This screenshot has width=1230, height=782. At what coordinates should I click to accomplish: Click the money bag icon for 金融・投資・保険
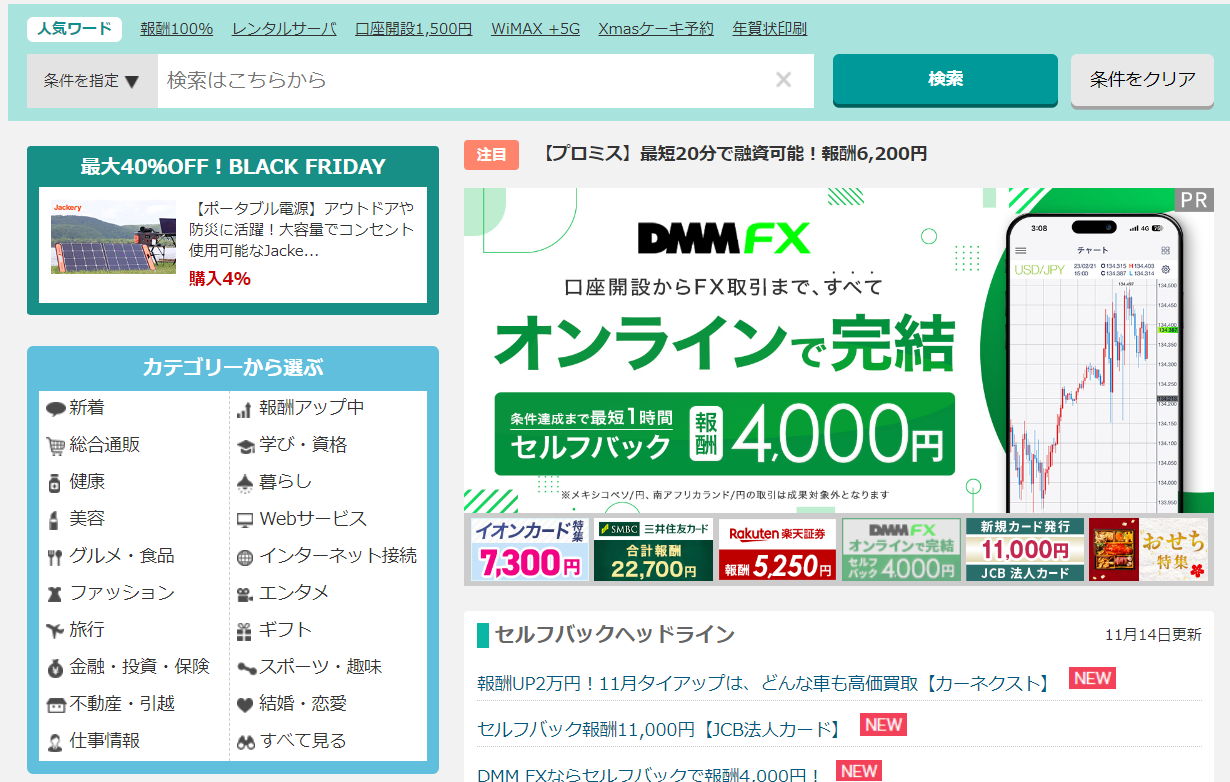coord(55,668)
